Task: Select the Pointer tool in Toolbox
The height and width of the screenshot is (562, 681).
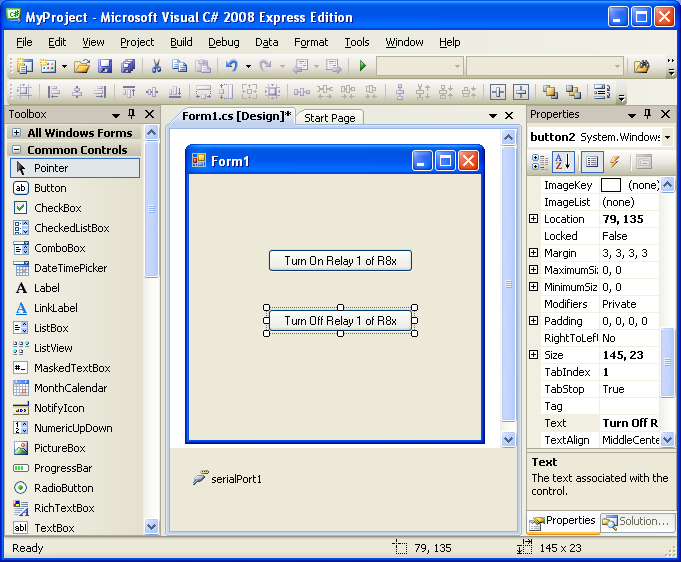Action: point(75,168)
